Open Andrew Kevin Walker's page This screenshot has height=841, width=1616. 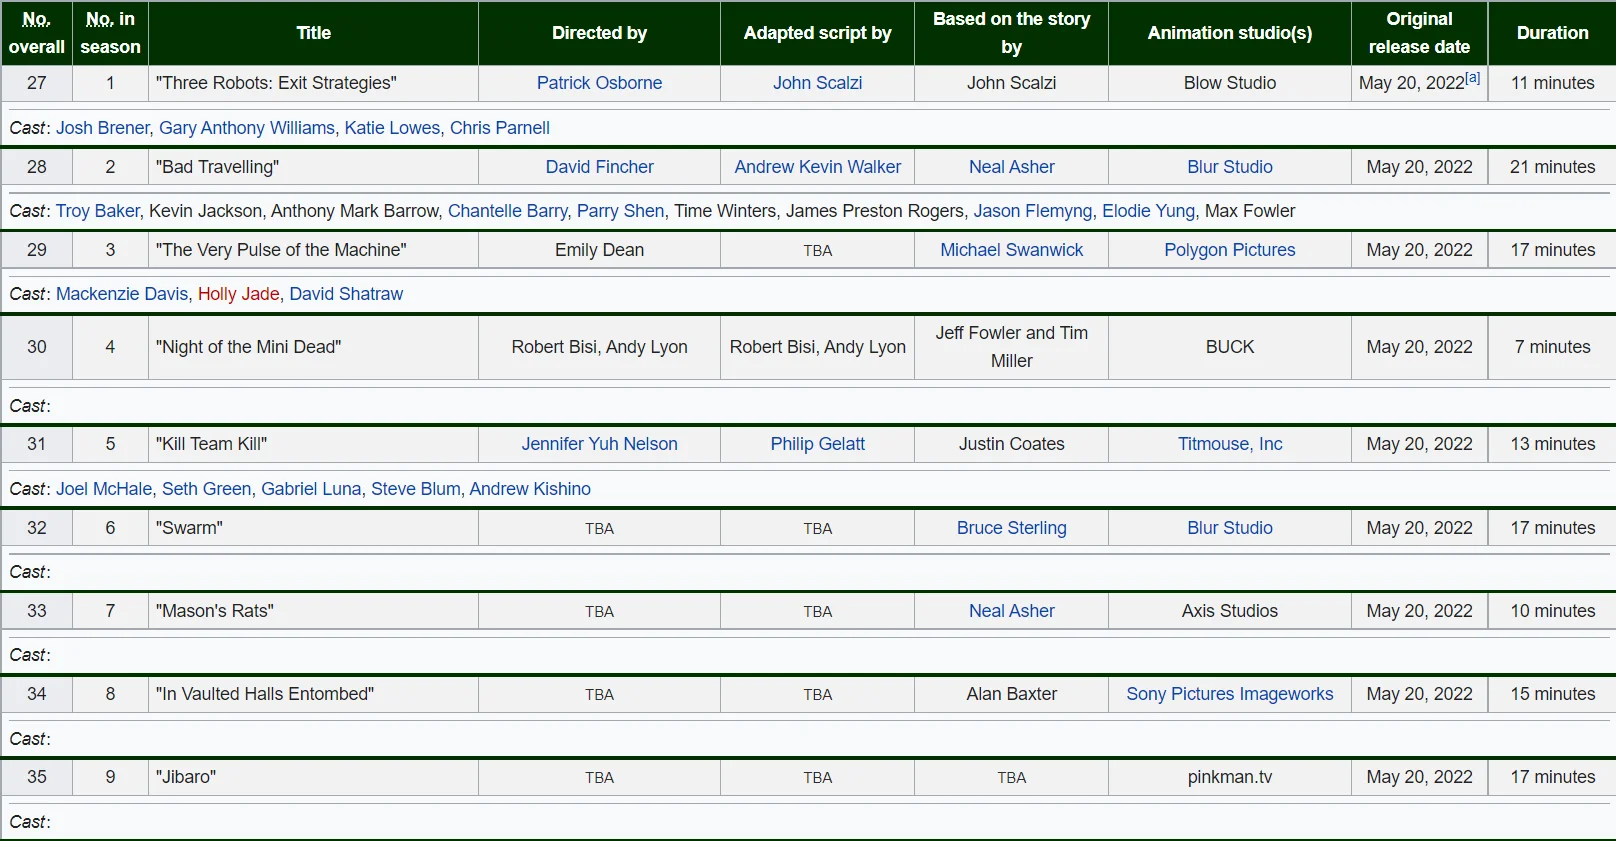click(817, 167)
